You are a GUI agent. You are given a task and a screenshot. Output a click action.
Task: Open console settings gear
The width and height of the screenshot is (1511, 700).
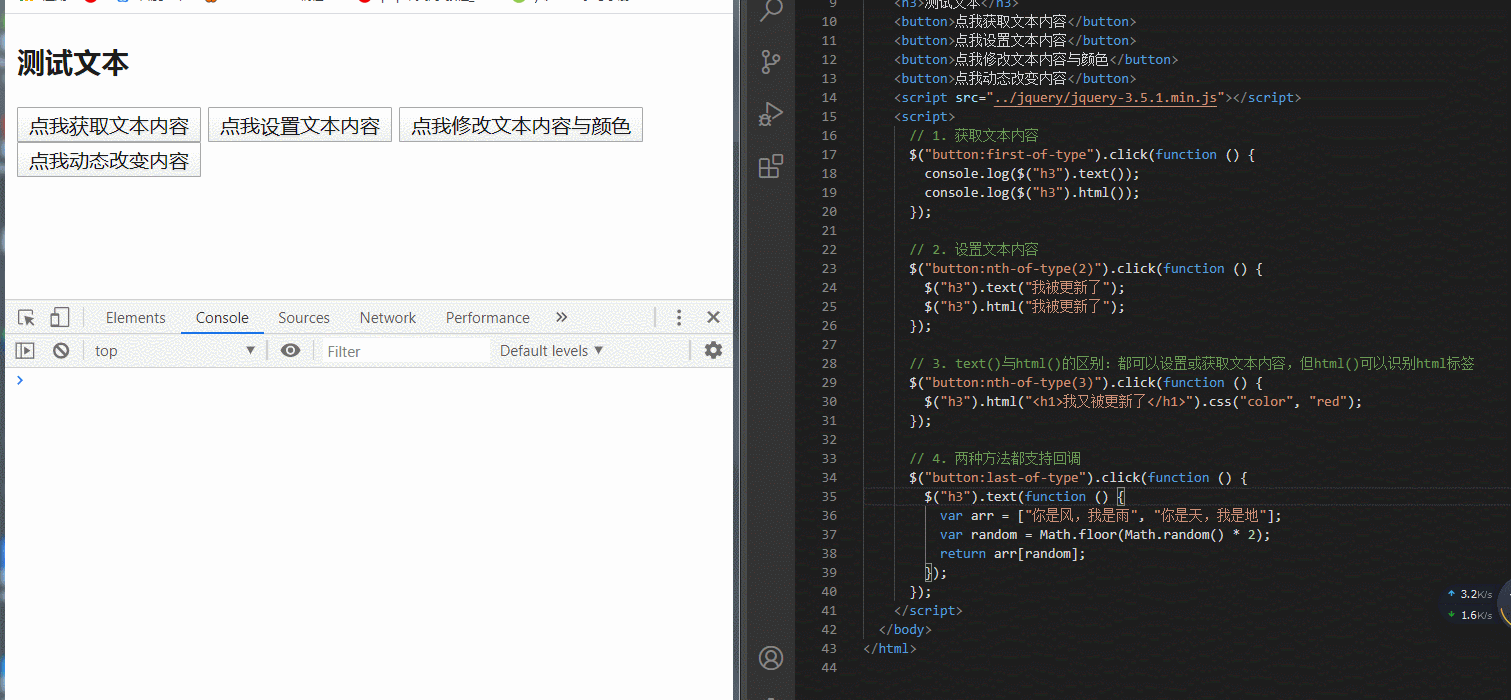pyautogui.click(x=713, y=350)
